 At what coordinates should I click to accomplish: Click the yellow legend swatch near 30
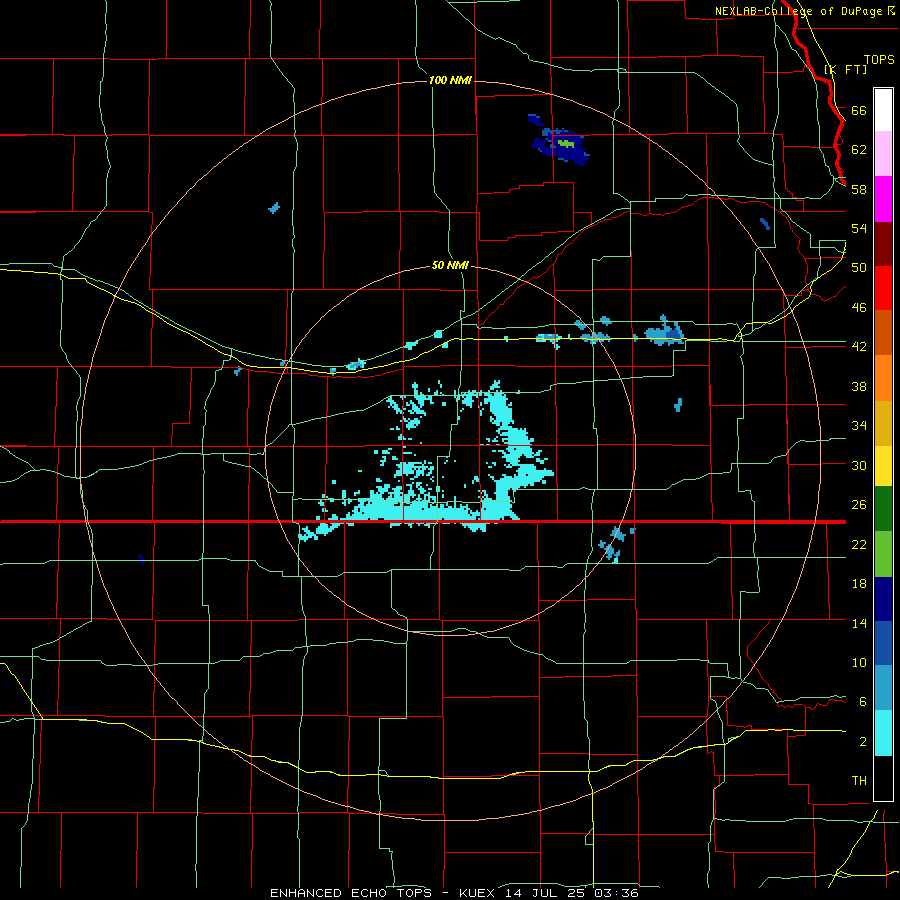883,466
